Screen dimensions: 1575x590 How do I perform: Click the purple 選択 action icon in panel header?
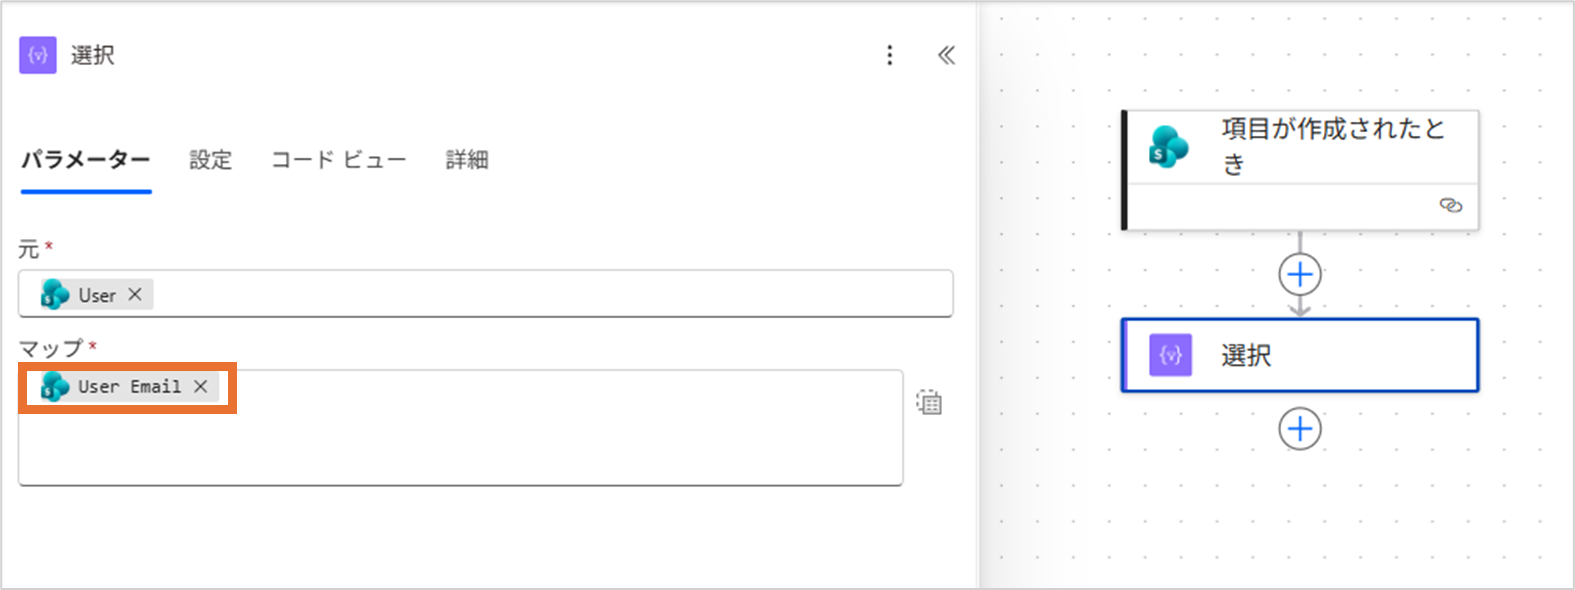38,55
